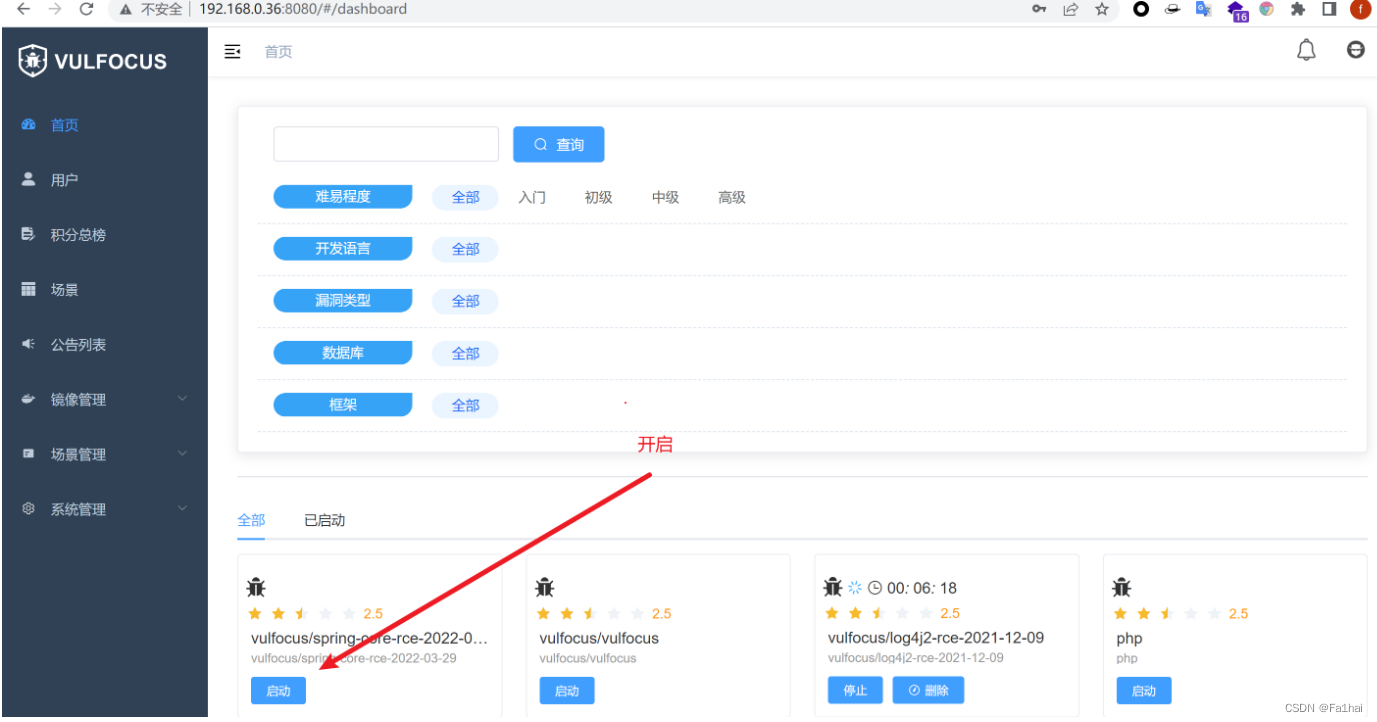Viewport: 1377px width, 722px height.
Task: Select 全部 in the 数据库 row
Action: (465, 354)
